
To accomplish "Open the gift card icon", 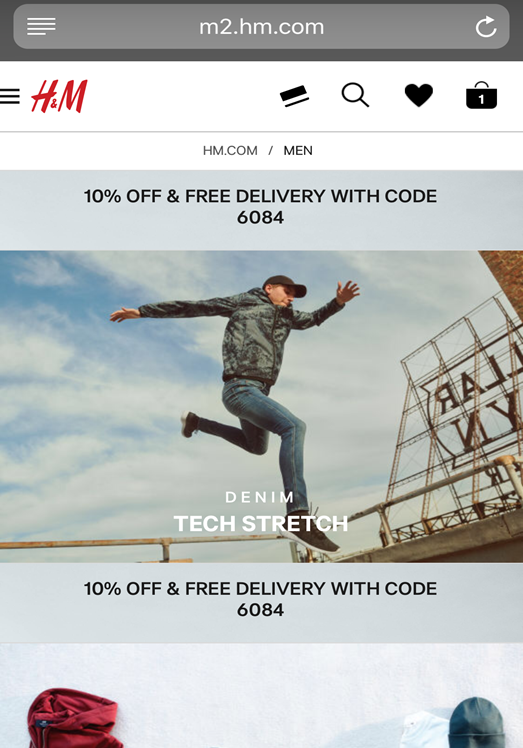I will [x=294, y=96].
